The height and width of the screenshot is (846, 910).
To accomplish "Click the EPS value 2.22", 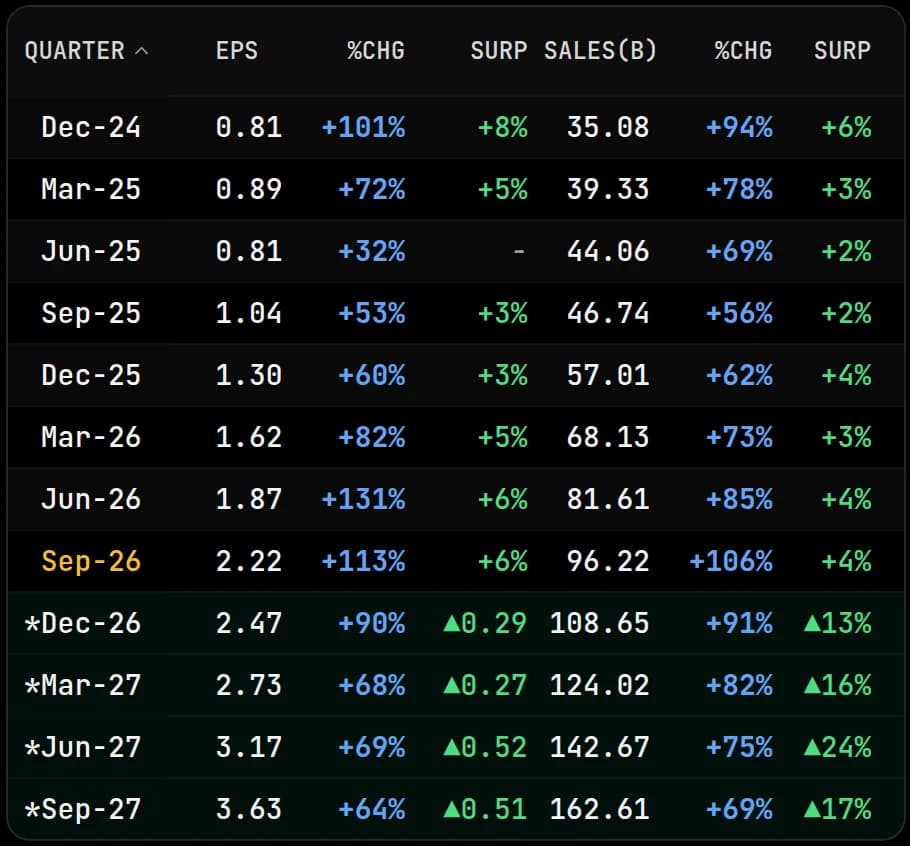I will click(x=248, y=561).
